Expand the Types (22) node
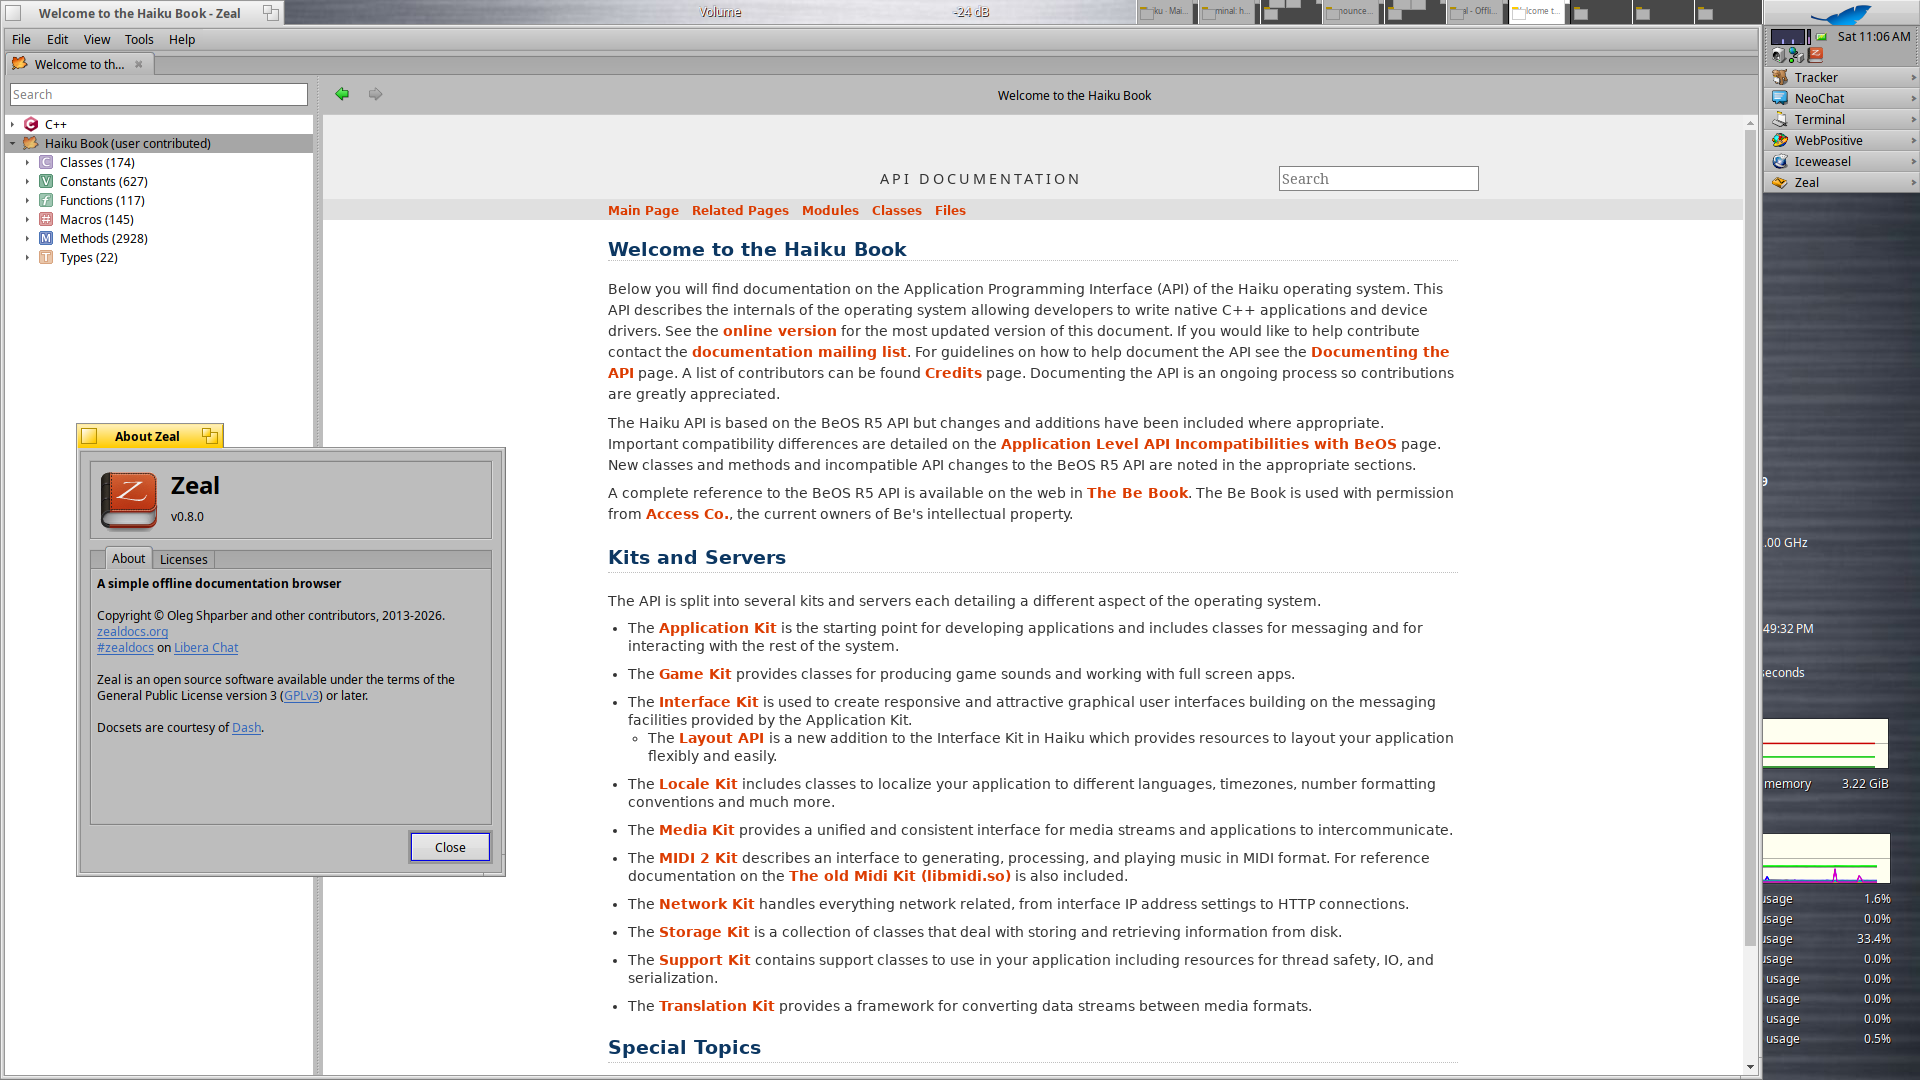The image size is (1920, 1080). tap(27, 257)
